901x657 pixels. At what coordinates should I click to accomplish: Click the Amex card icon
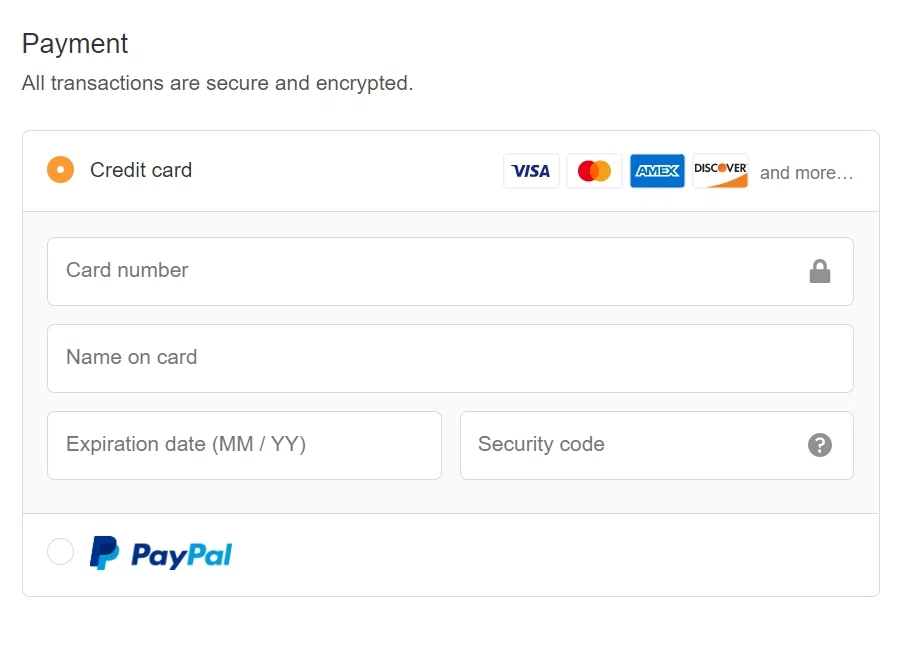click(657, 170)
